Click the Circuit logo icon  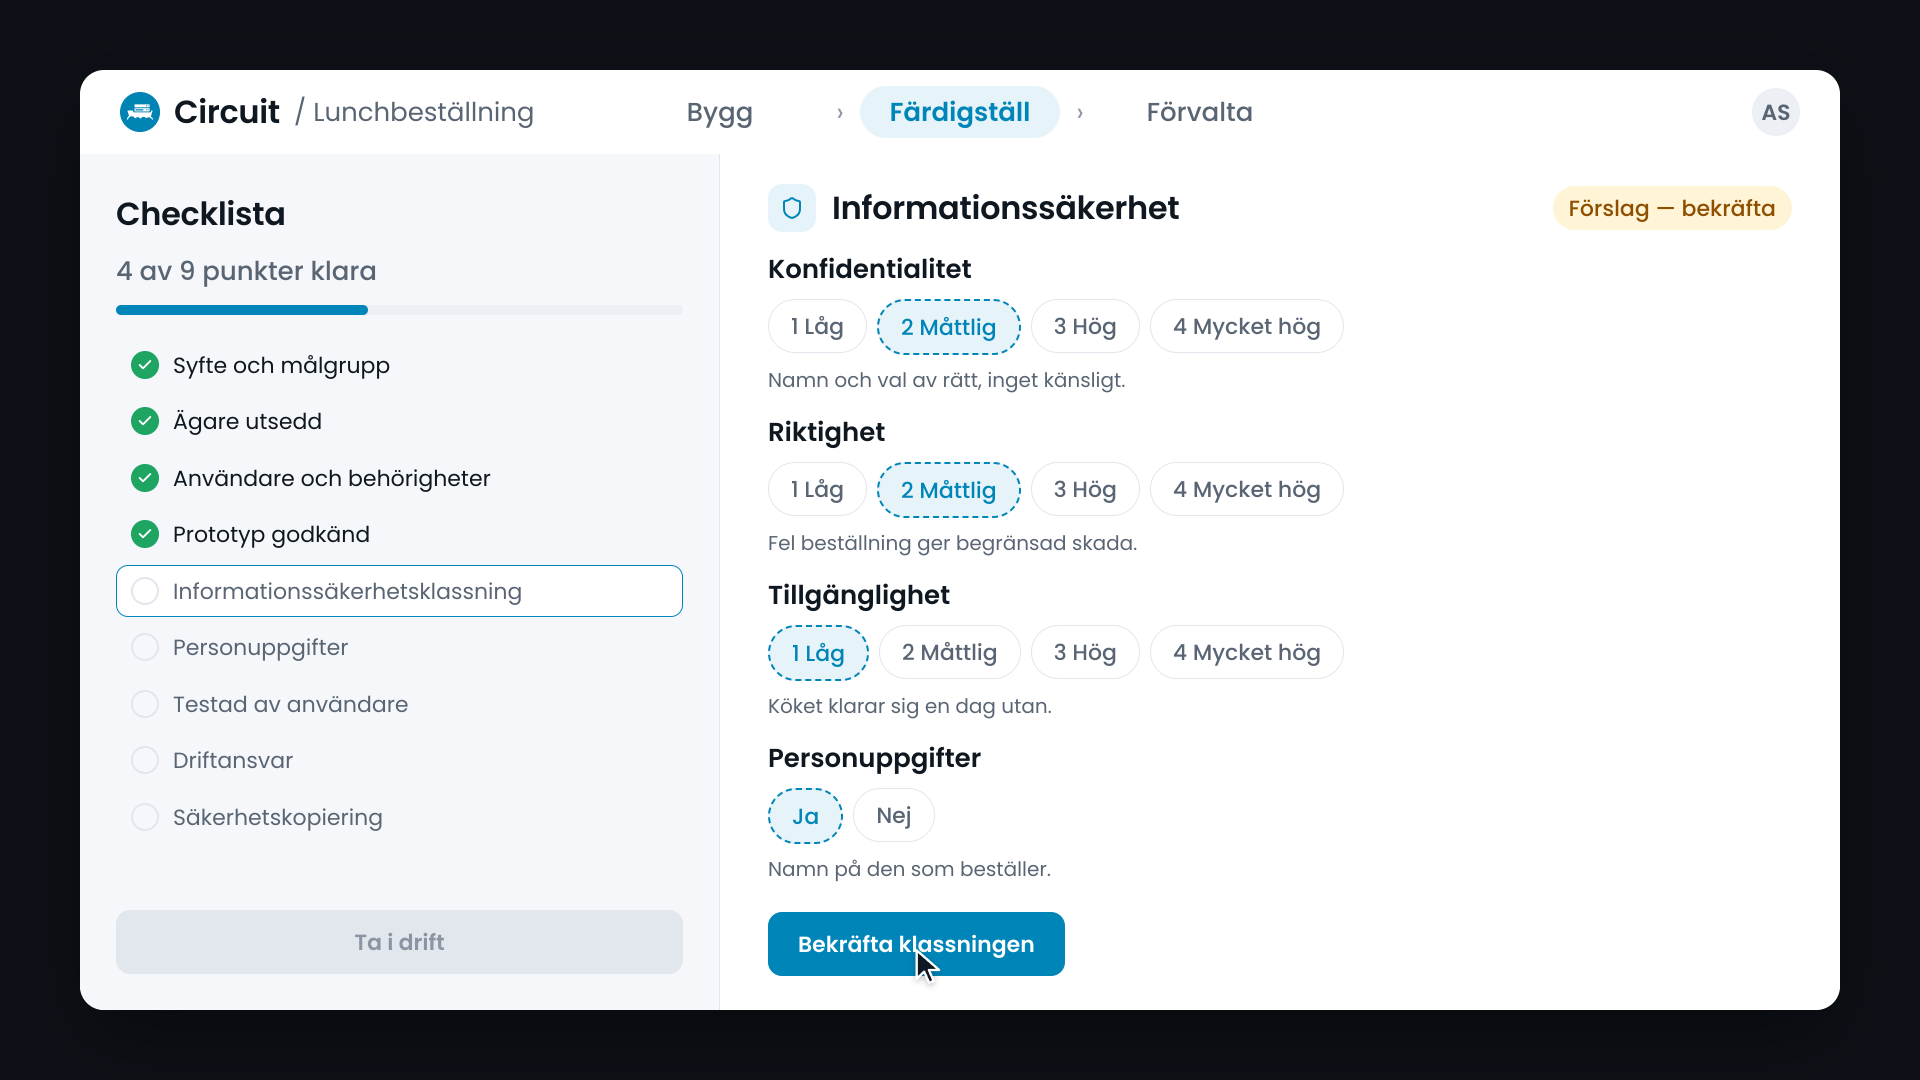tap(140, 112)
